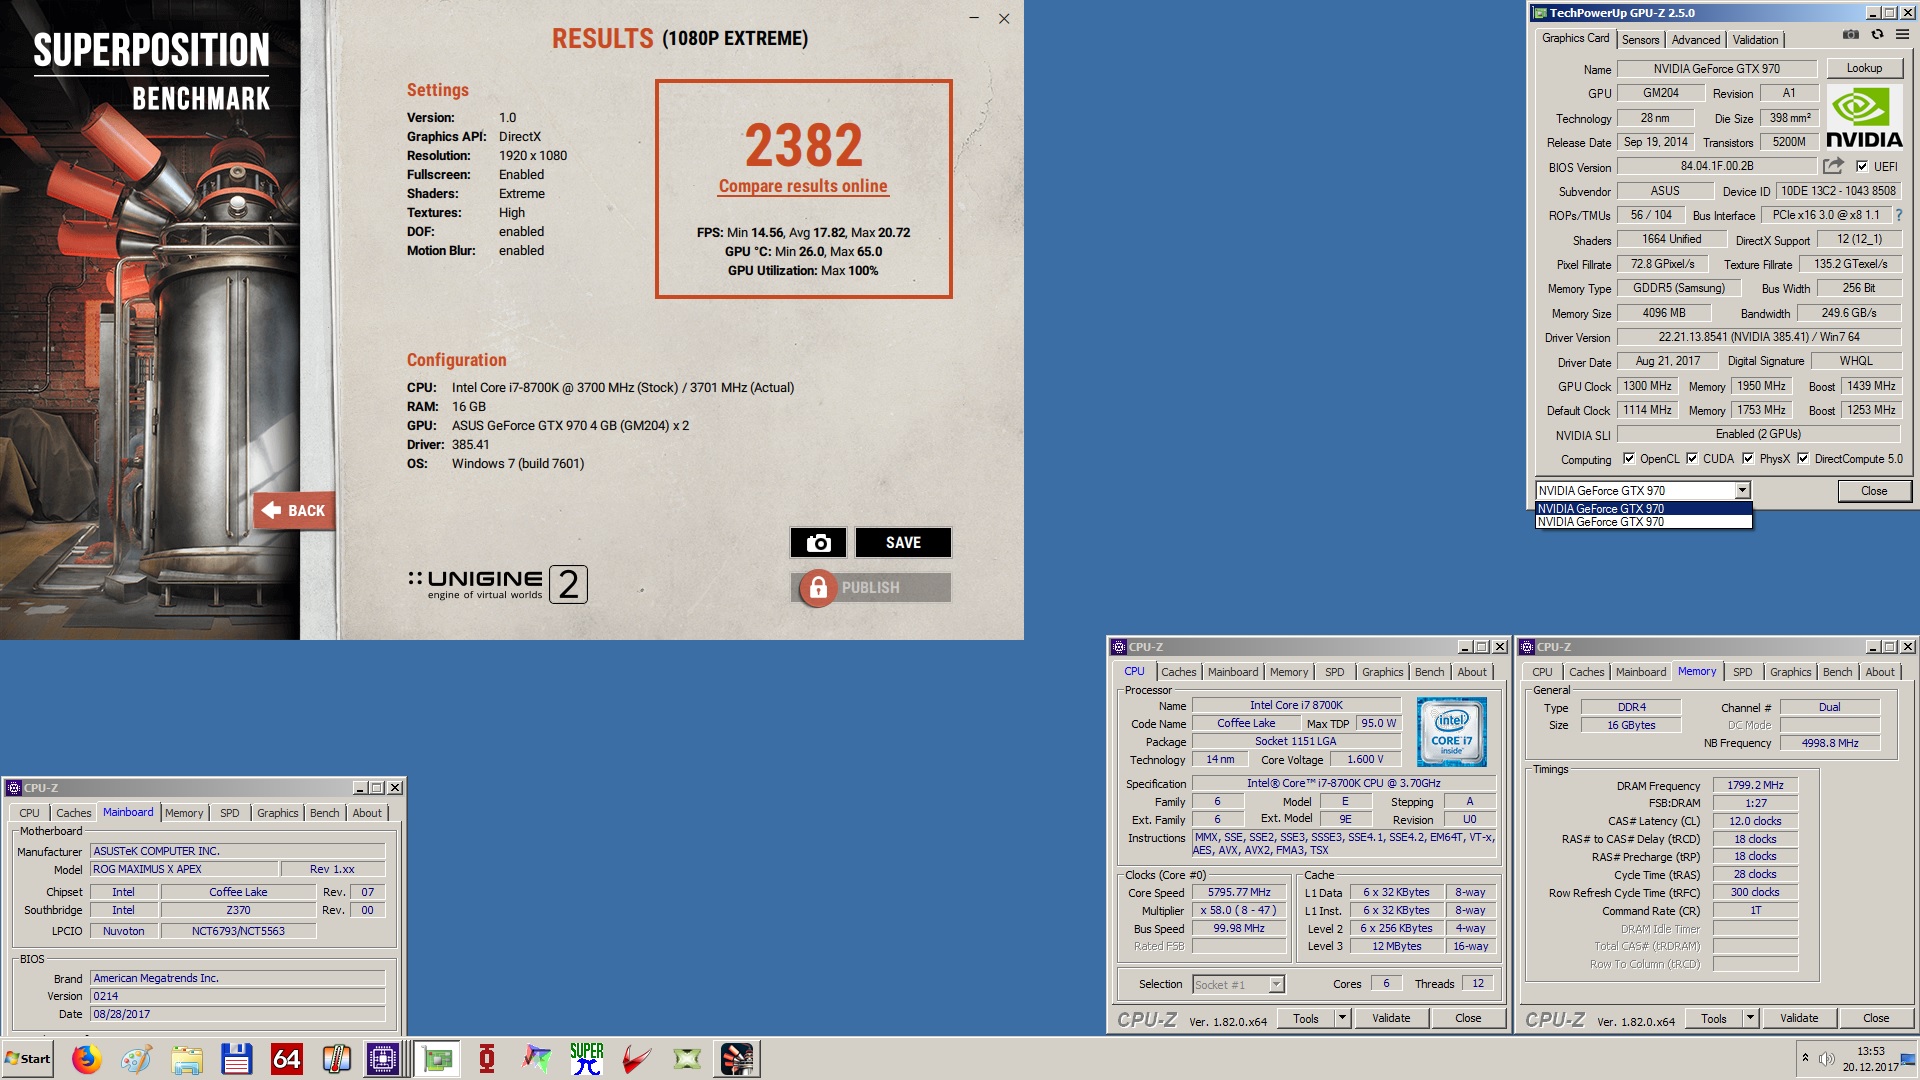
Task: Switch to the Sensors tab in GPU-Z
Action: (x=1640, y=40)
